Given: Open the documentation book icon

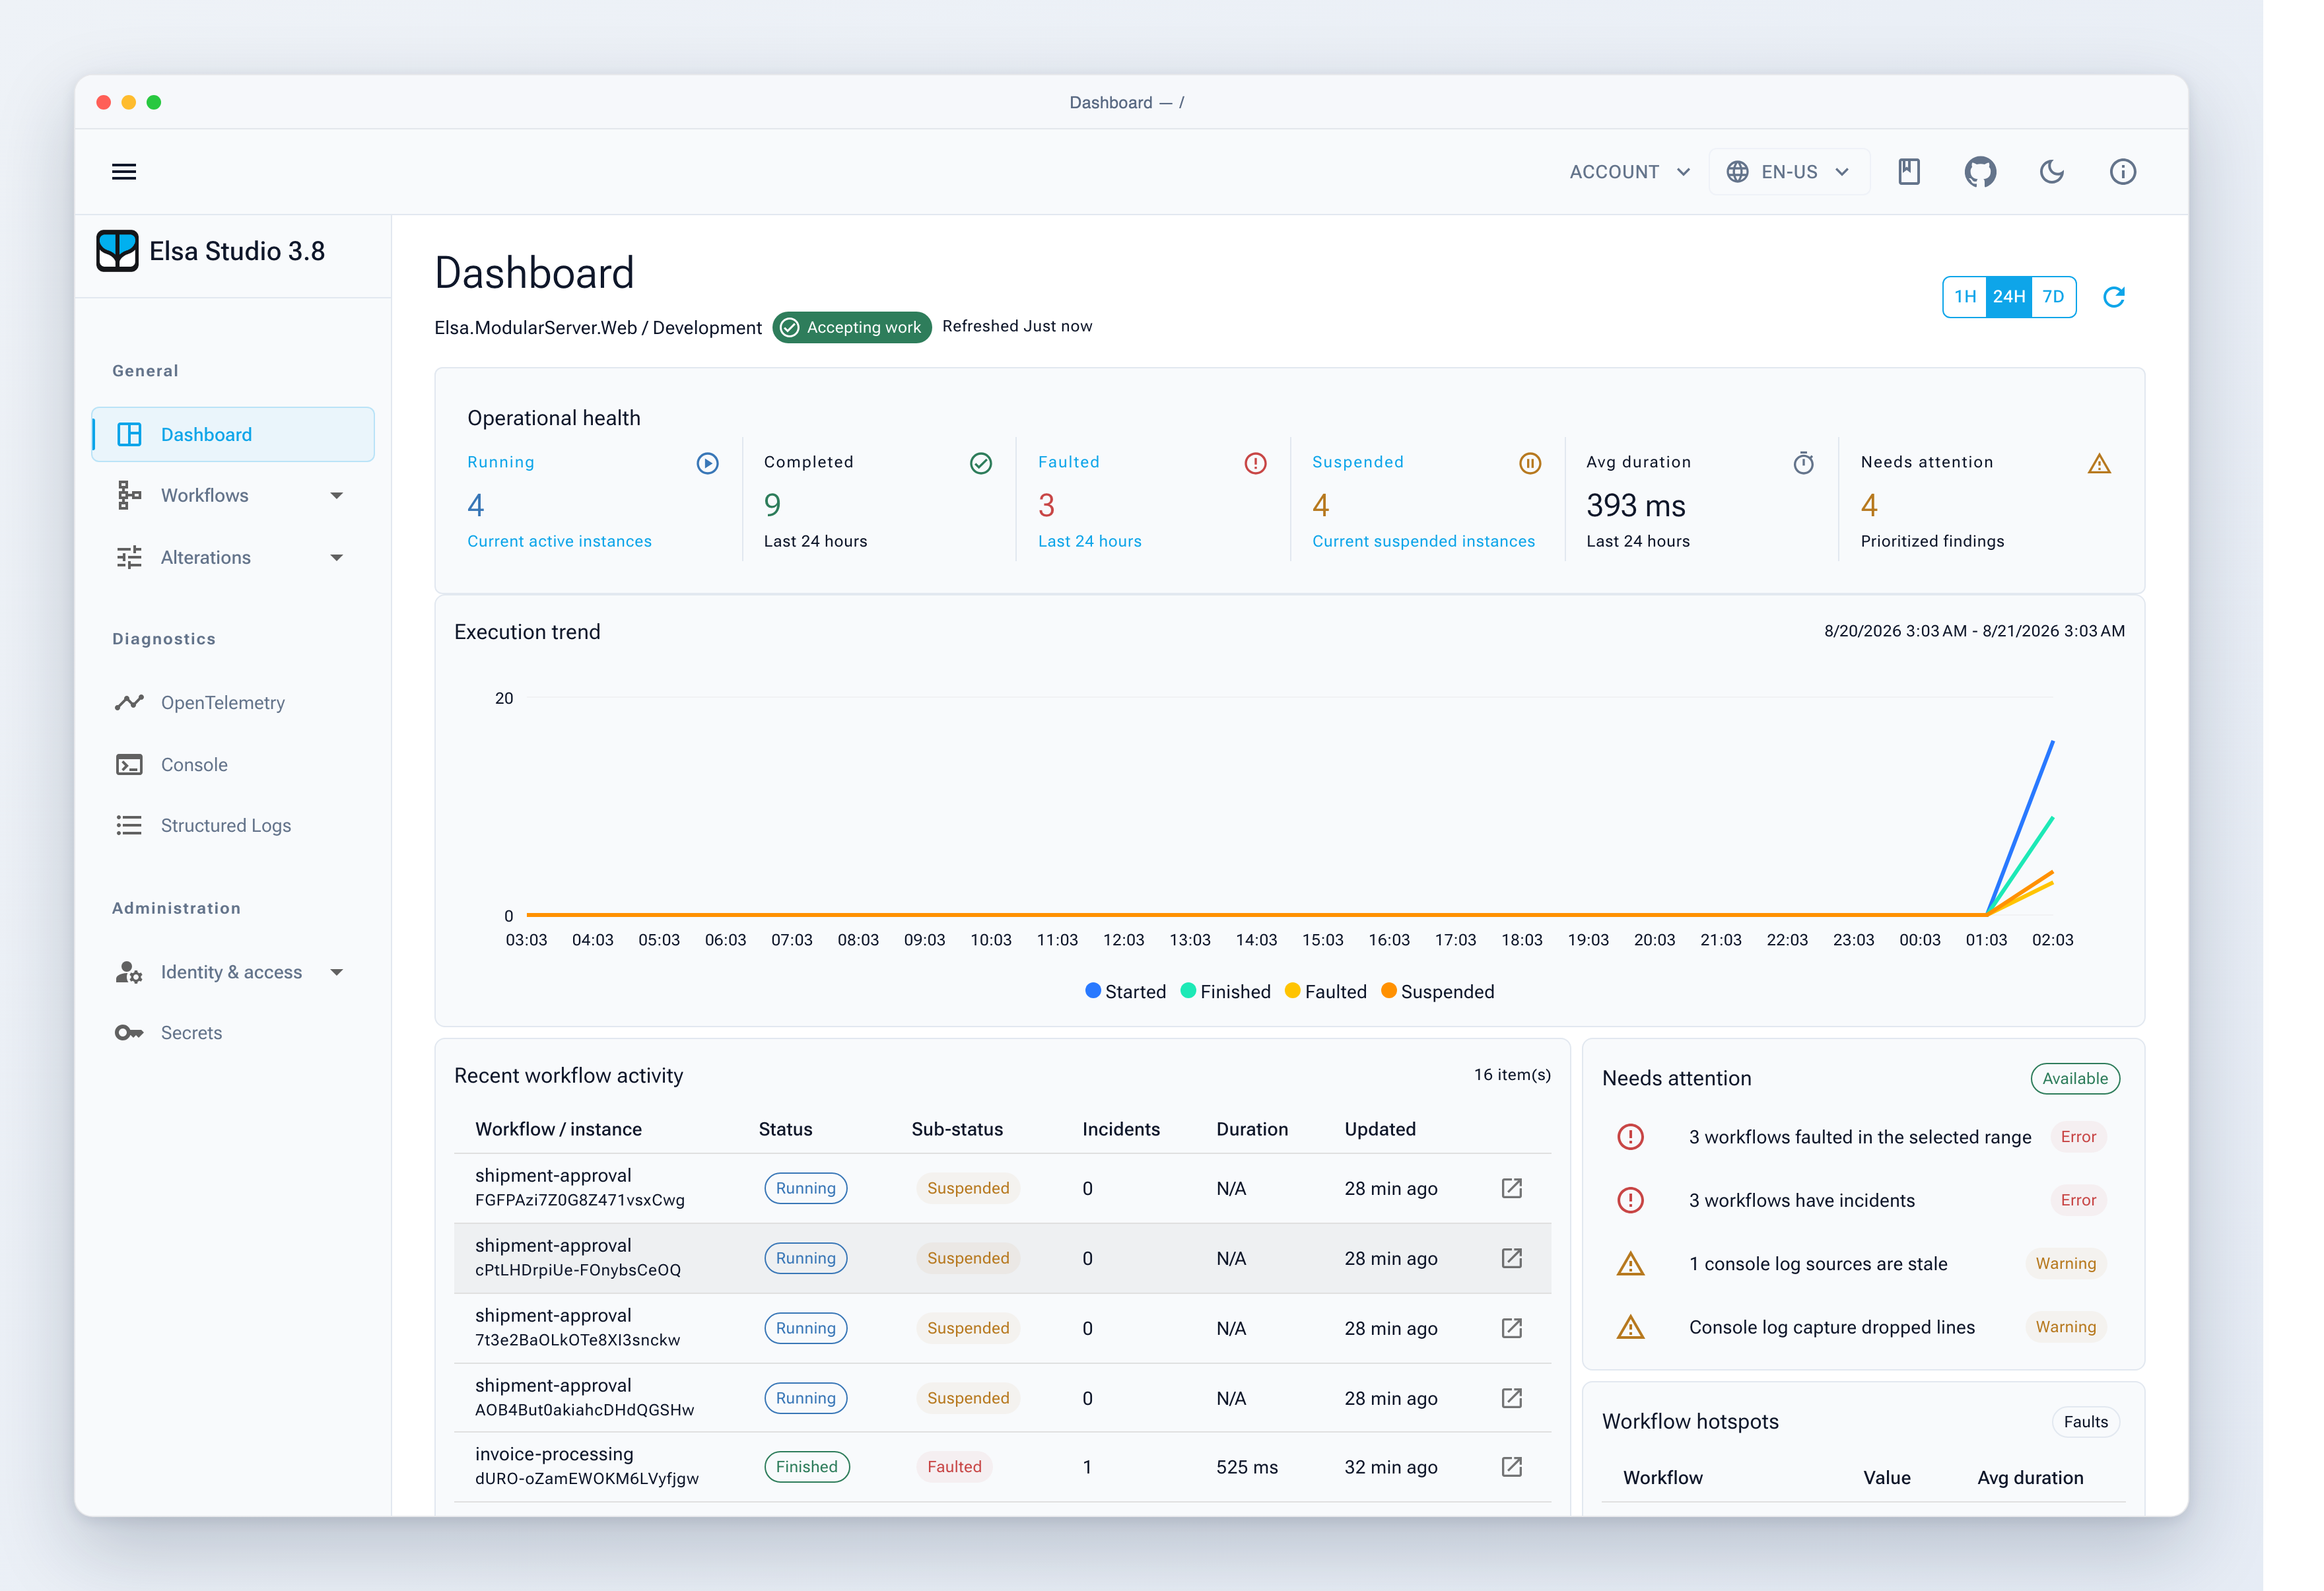Looking at the screenshot, I should pyautogui.click(x=1908, y=172).
